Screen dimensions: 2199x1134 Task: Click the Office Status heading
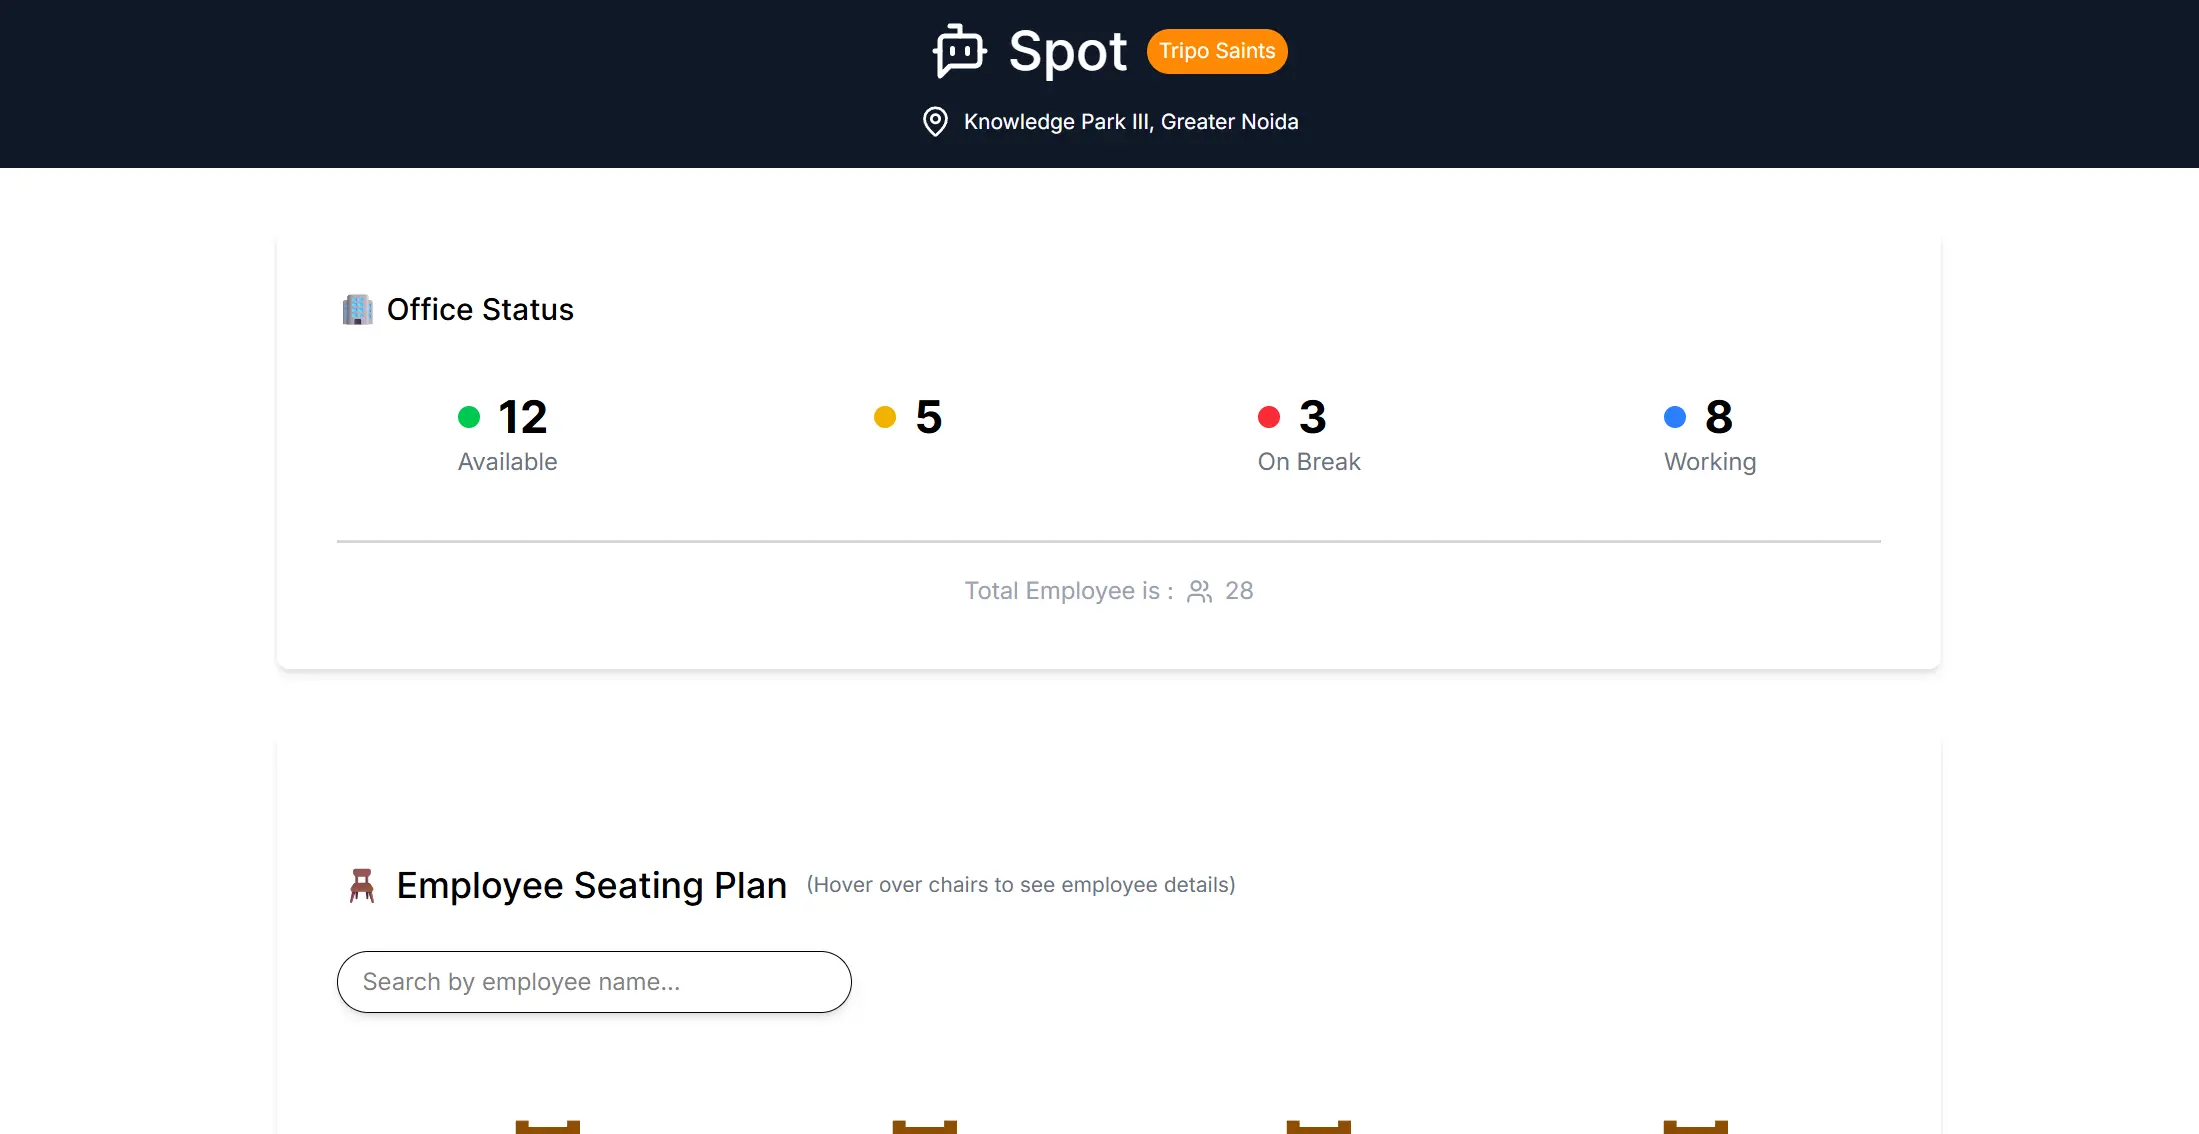(481, 309)
